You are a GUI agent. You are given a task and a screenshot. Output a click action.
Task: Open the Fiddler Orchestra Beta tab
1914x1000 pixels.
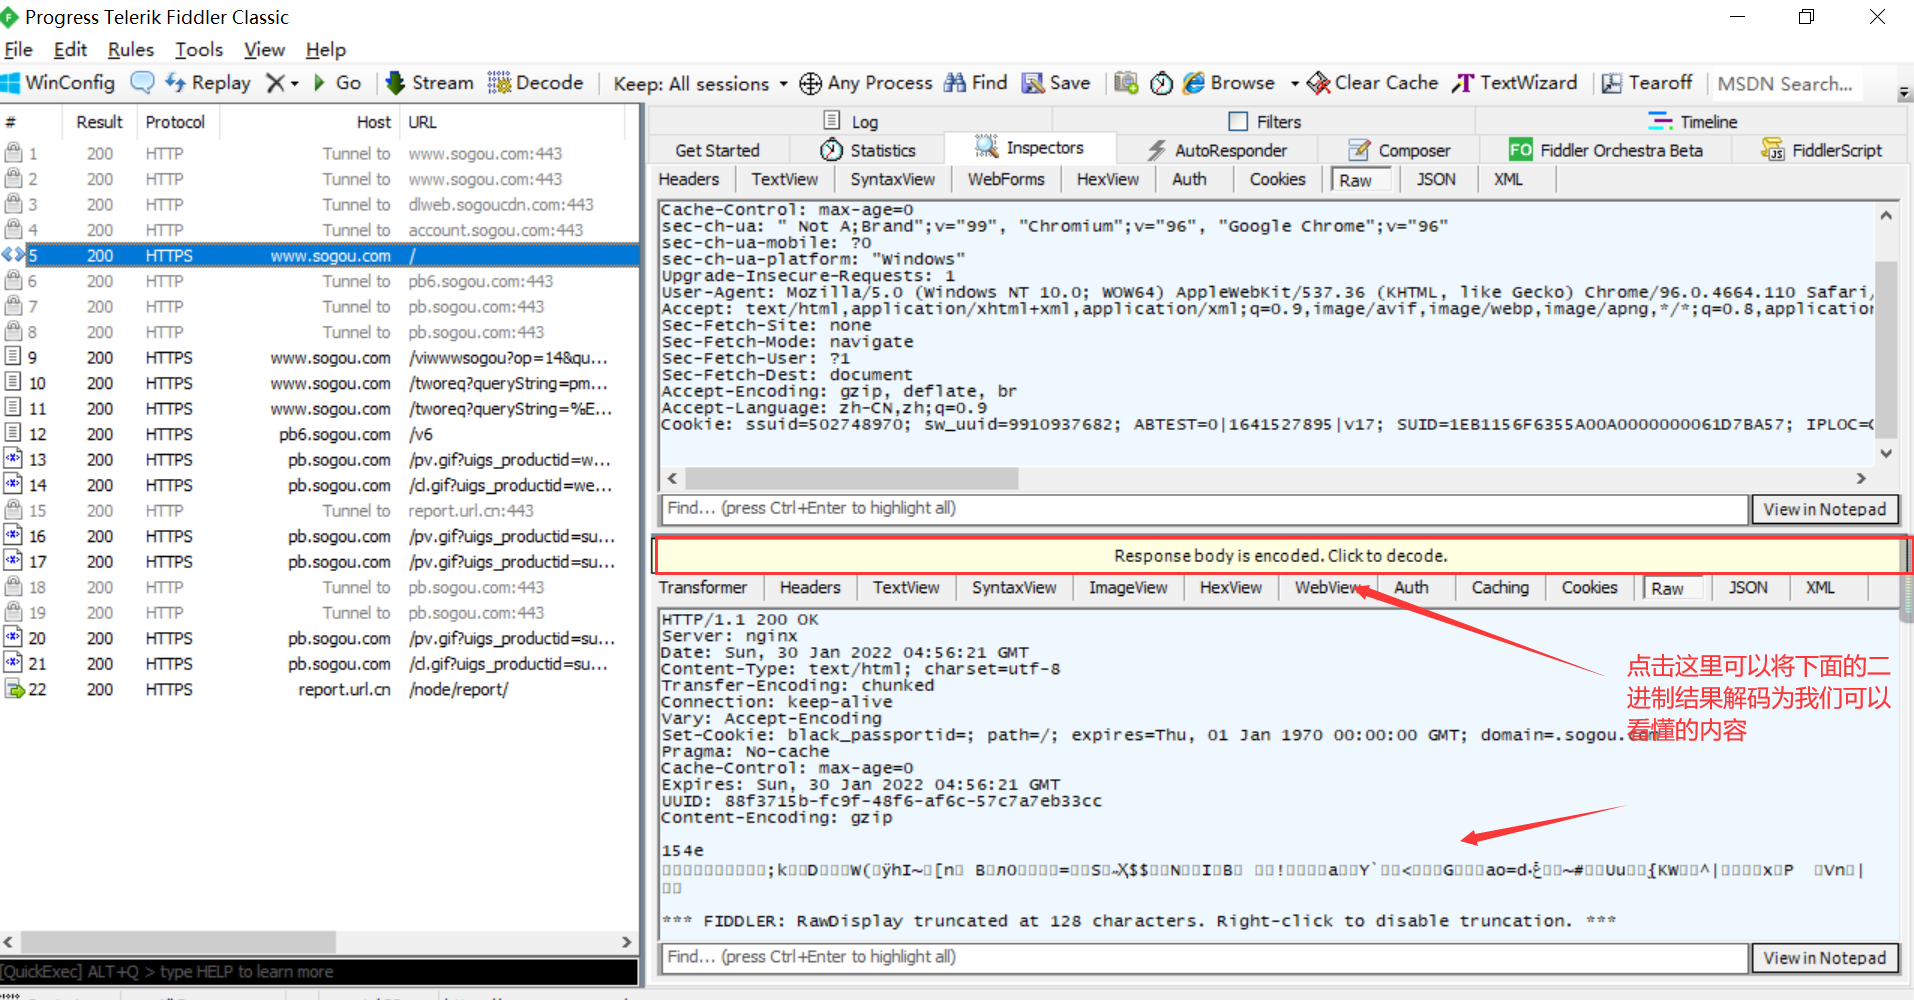pyautogui.click(x=1606, y=150)
